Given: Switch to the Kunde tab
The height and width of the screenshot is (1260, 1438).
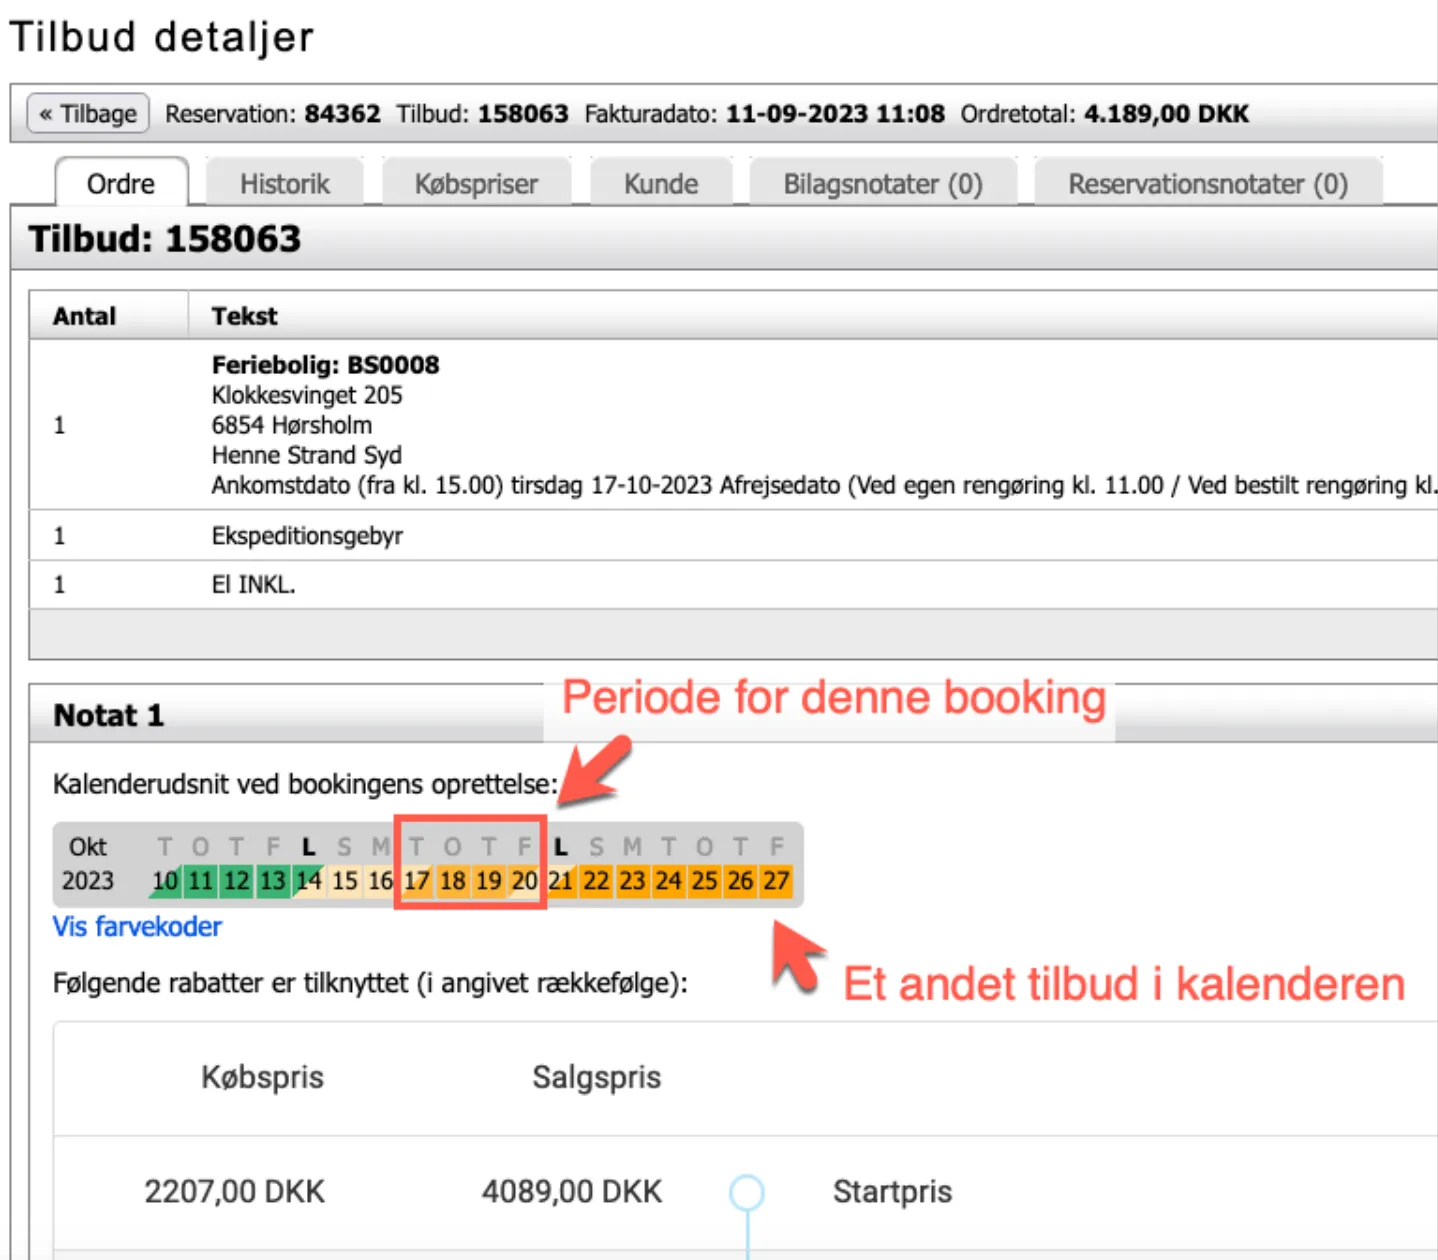Looking at the screenshot, I should [661, 184].
